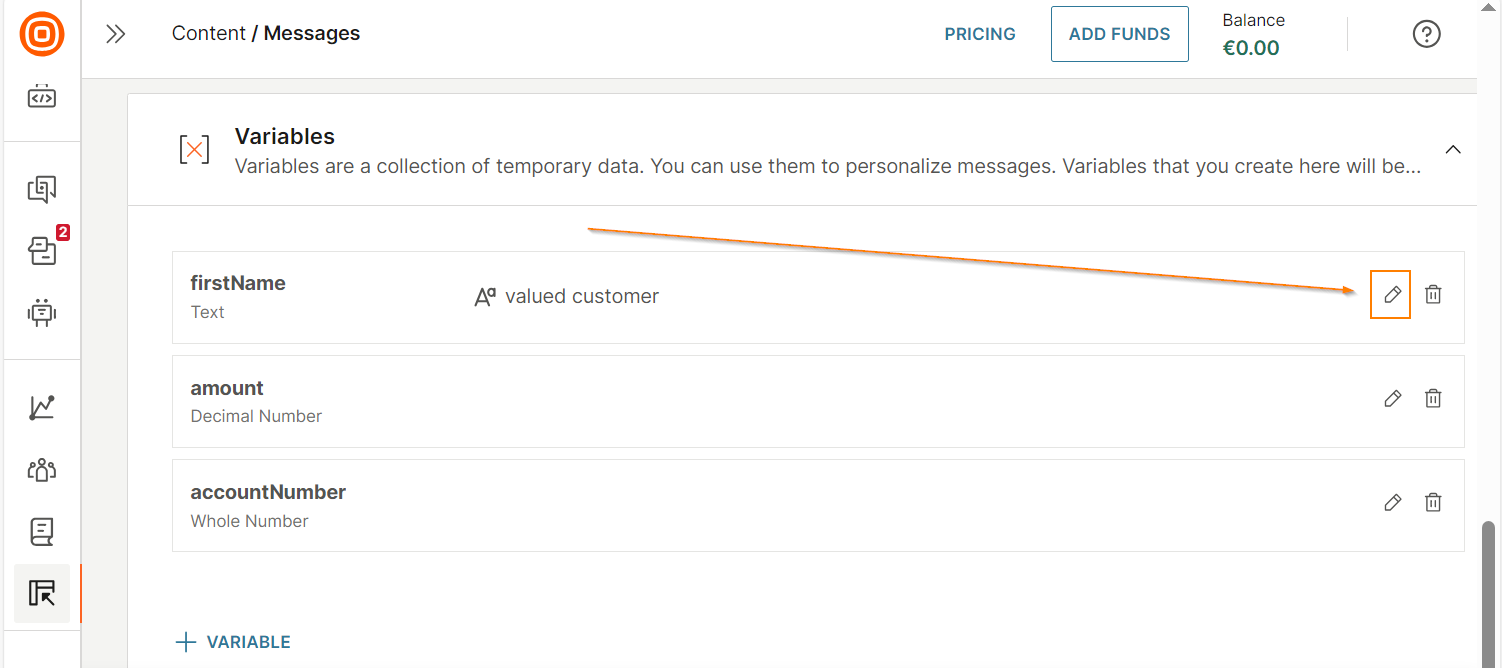
Task: Open the Infobip home logo
Action: [41, 34]
